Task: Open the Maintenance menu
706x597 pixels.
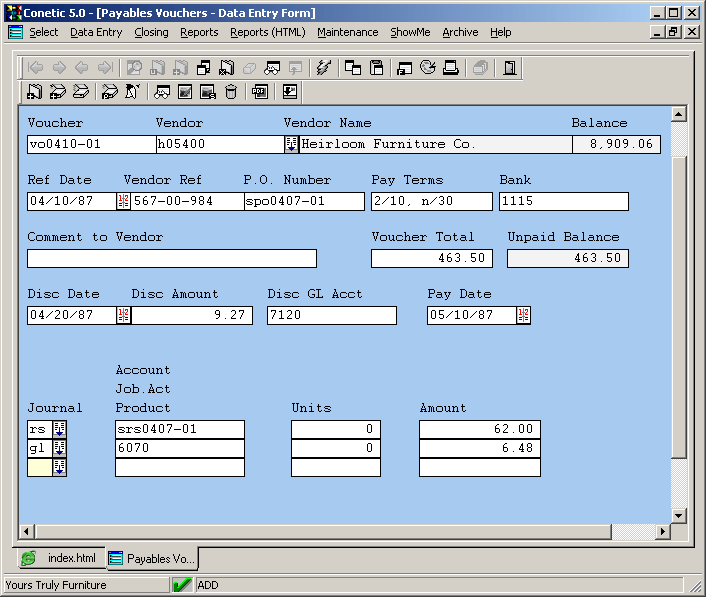Action: [347, 32]
